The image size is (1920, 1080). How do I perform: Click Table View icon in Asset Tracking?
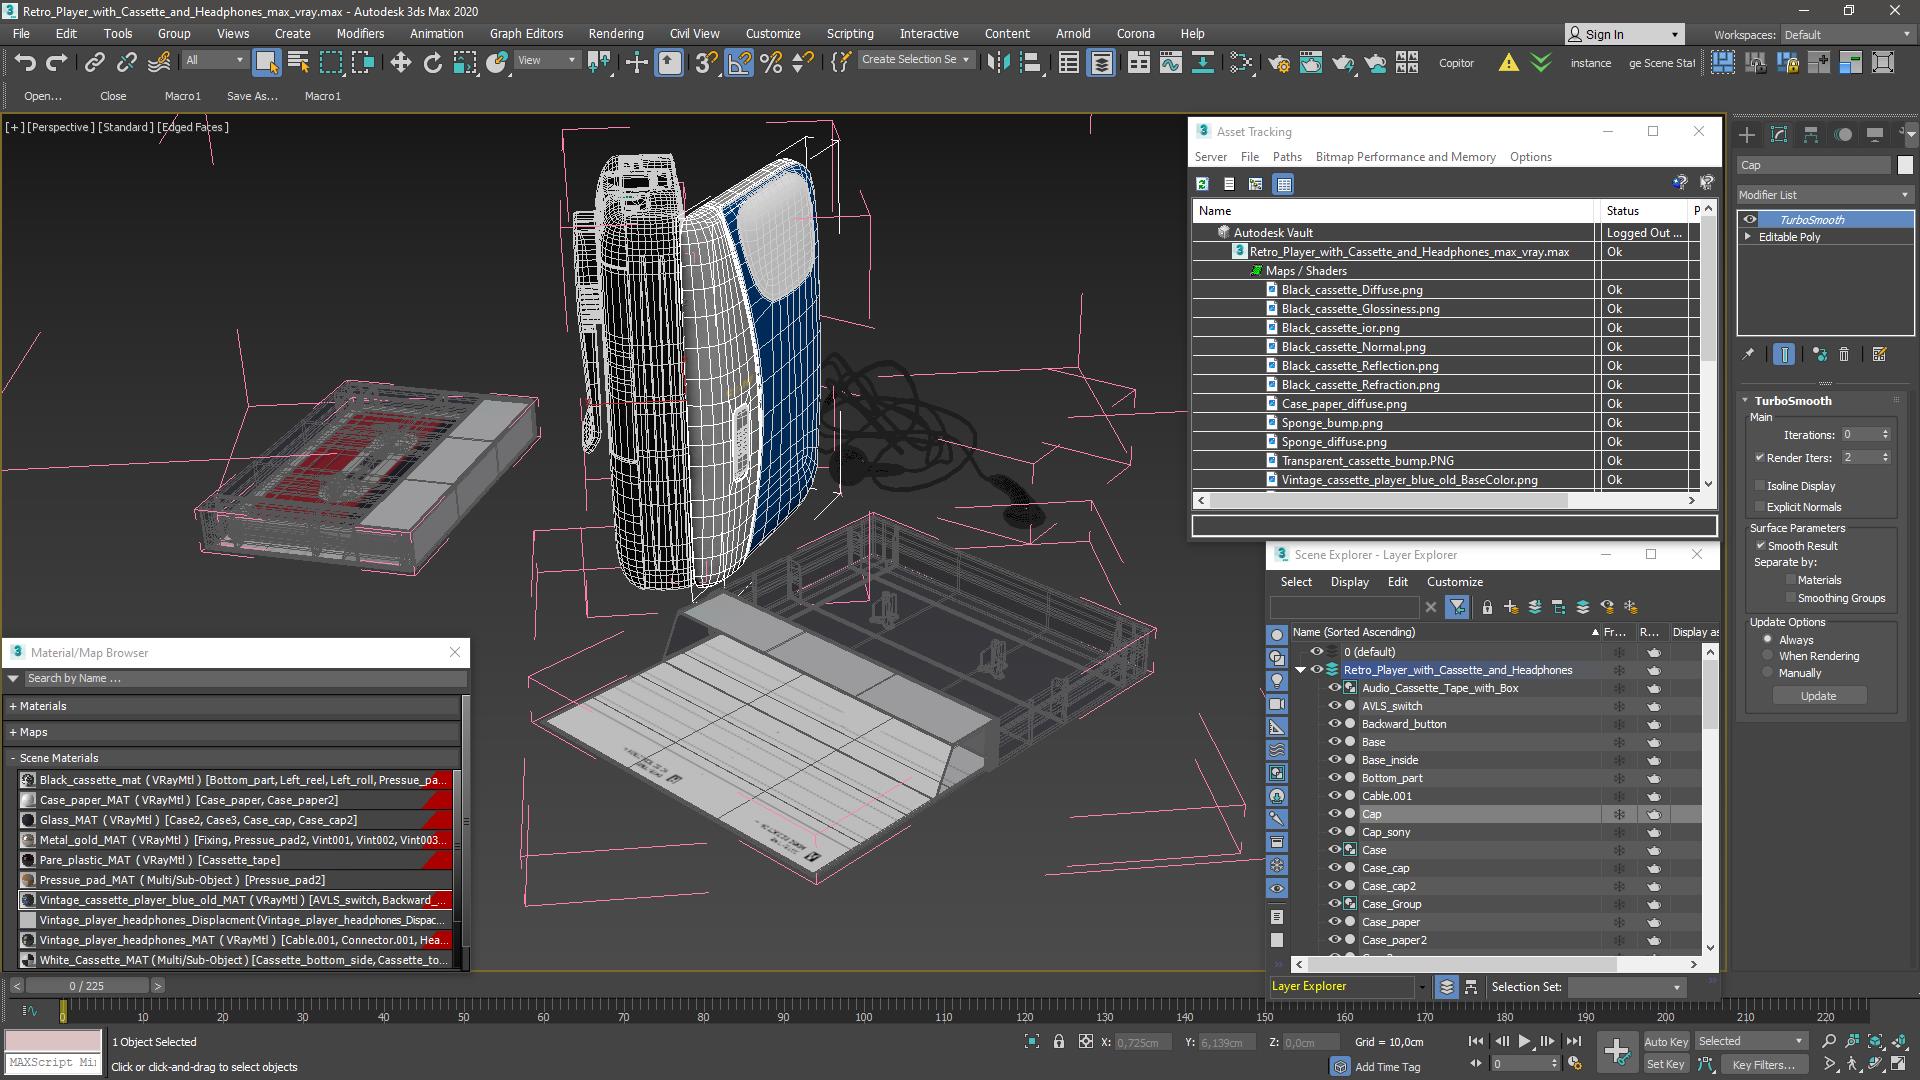click(1284, 184)
